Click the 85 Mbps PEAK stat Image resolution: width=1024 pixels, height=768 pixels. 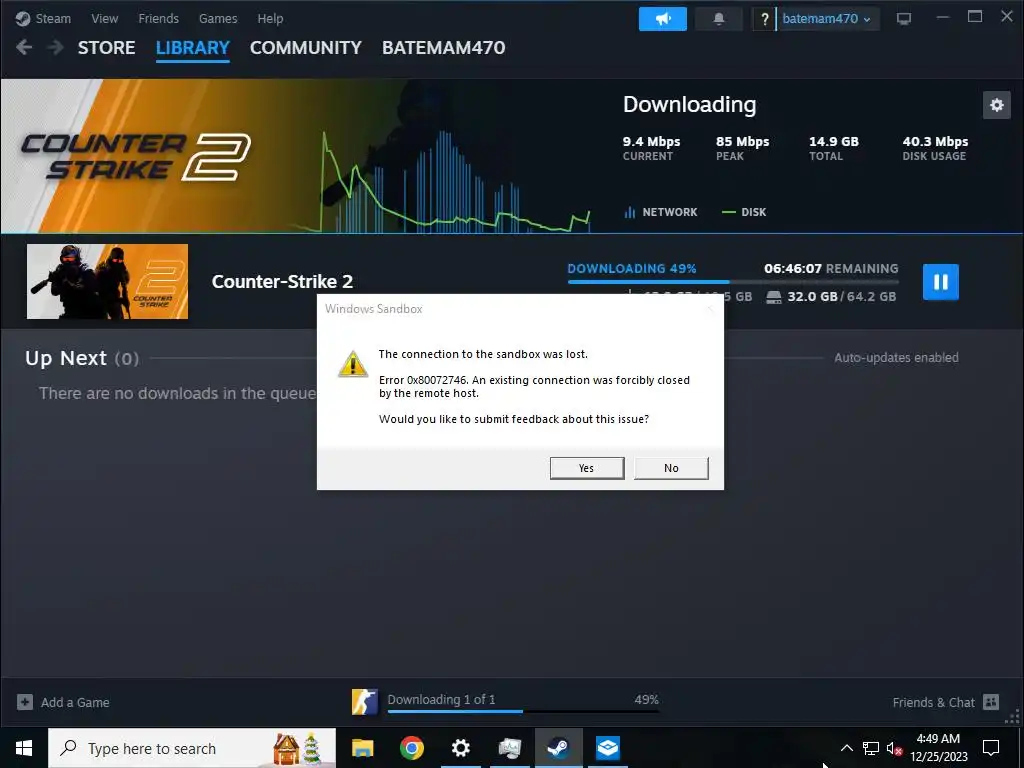(742, 148)
